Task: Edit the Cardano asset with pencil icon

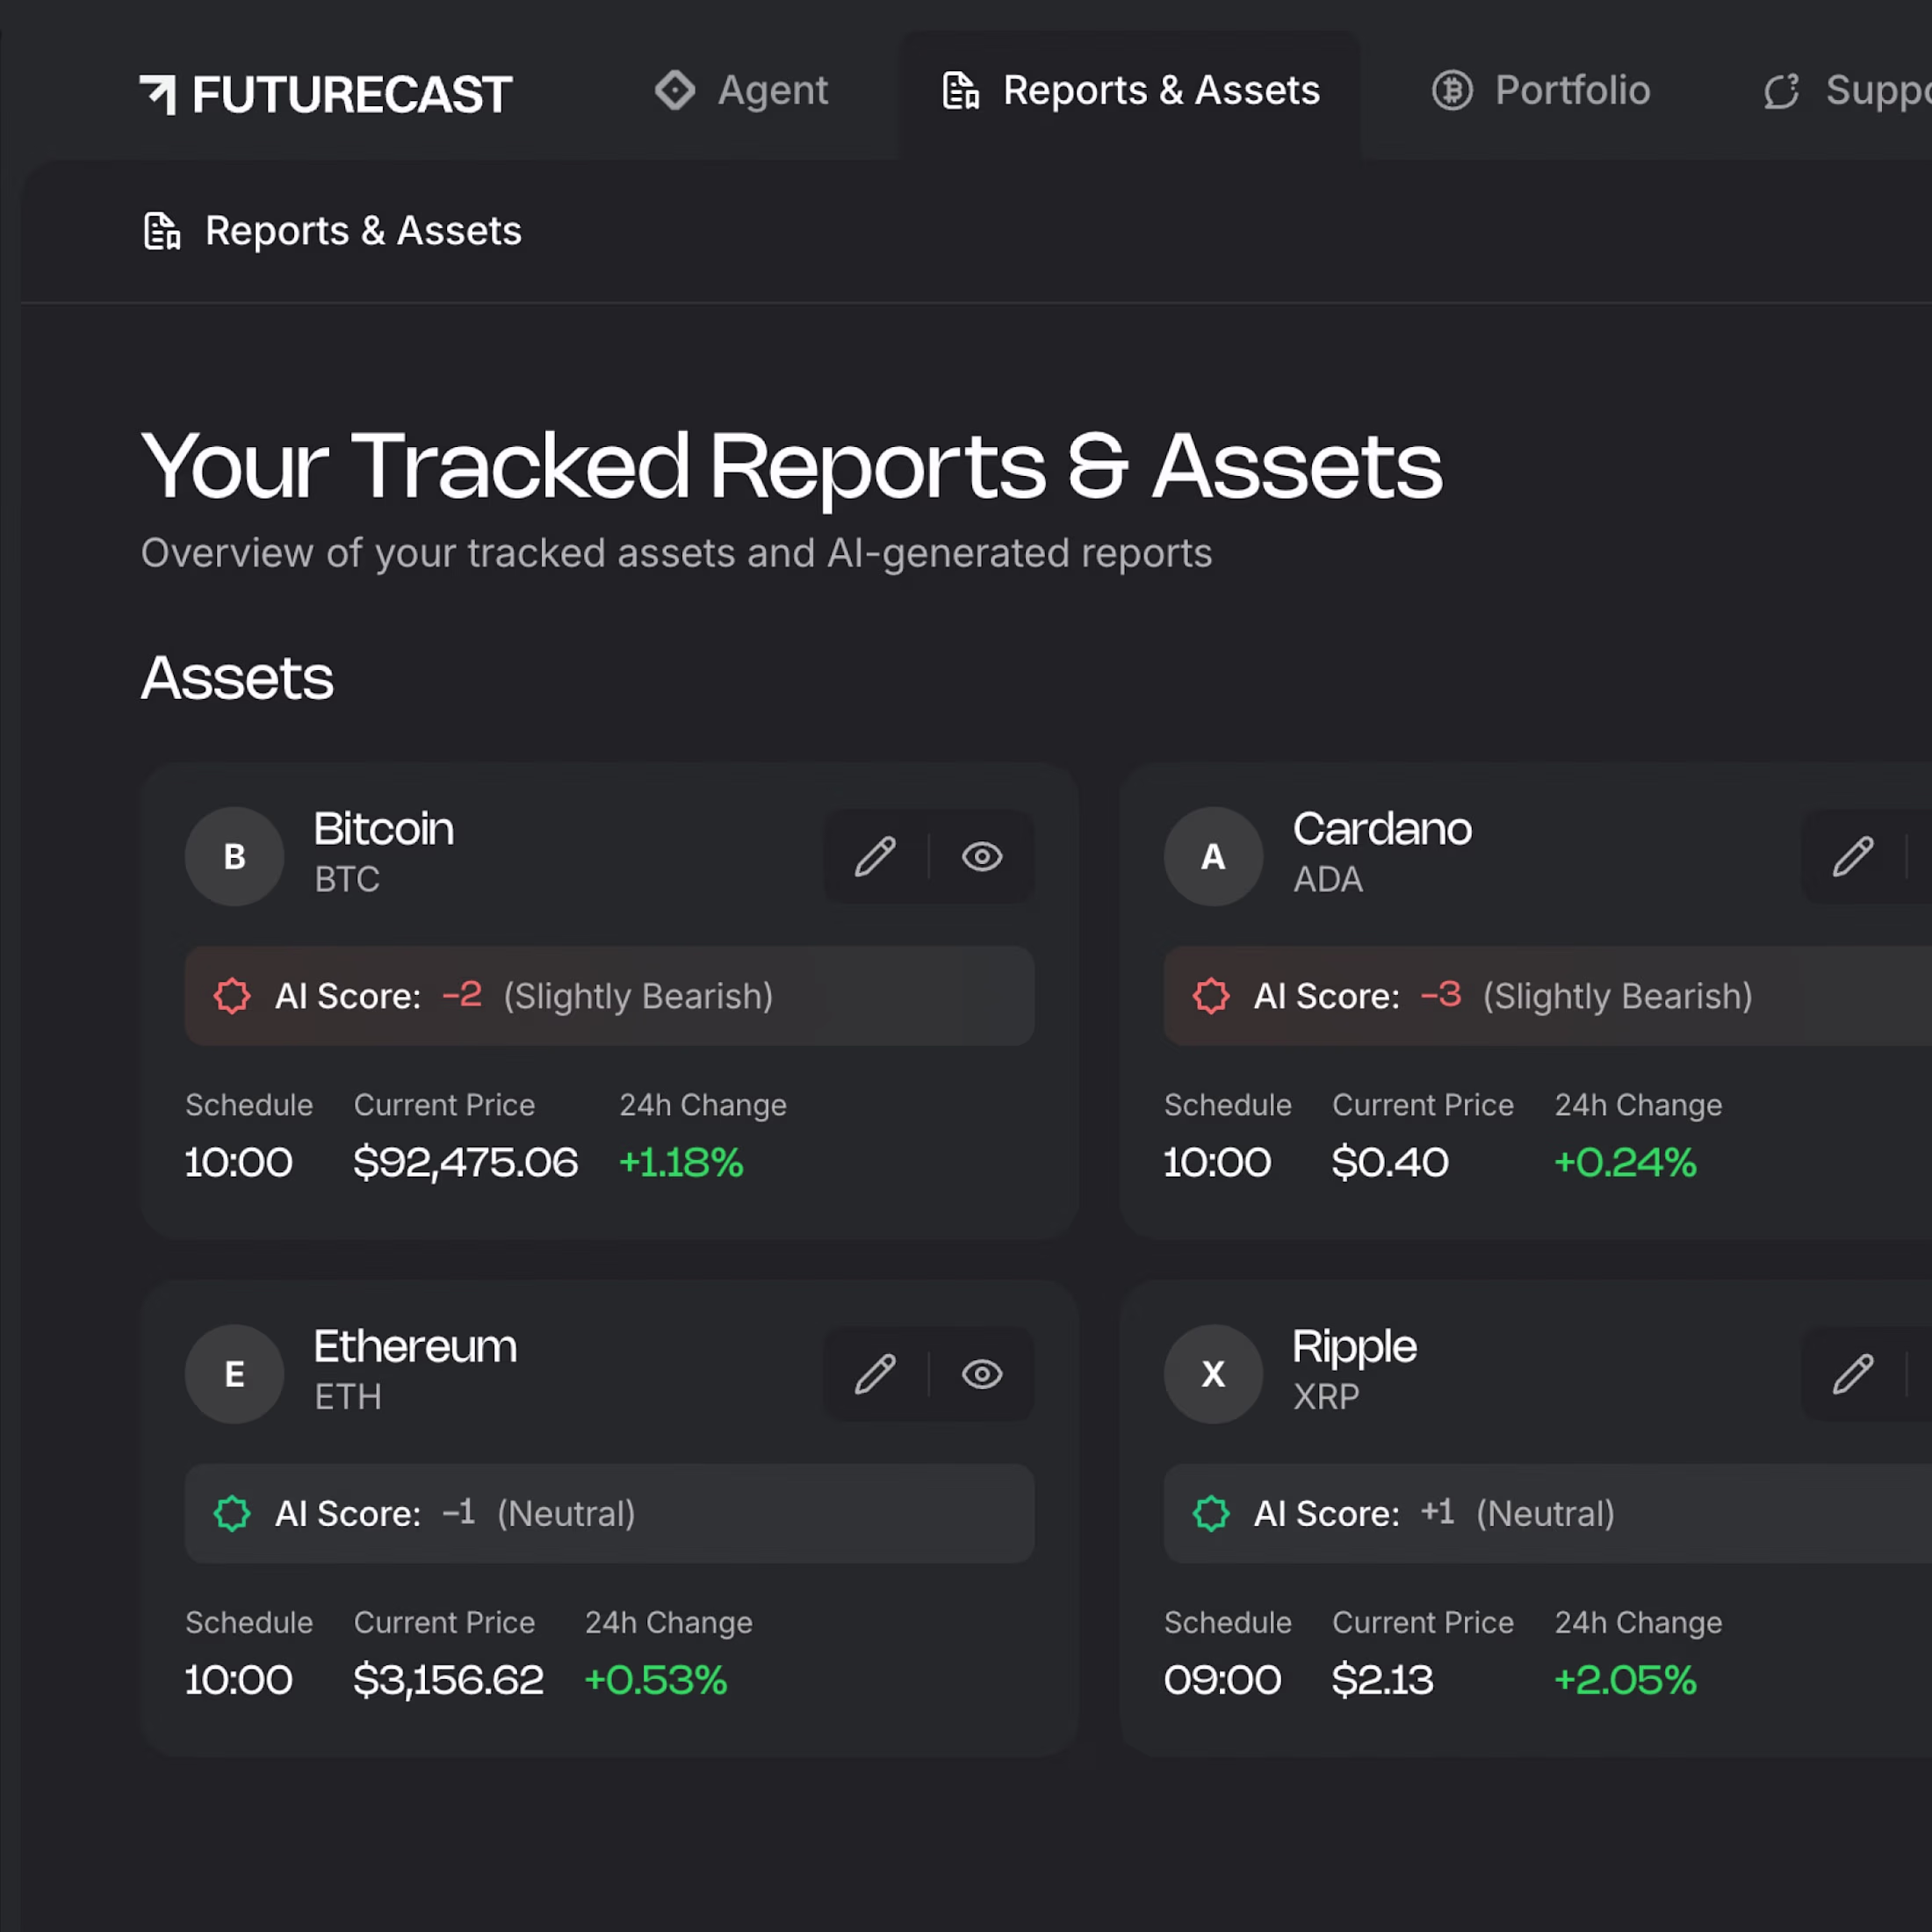Action: click(1853, 857)
